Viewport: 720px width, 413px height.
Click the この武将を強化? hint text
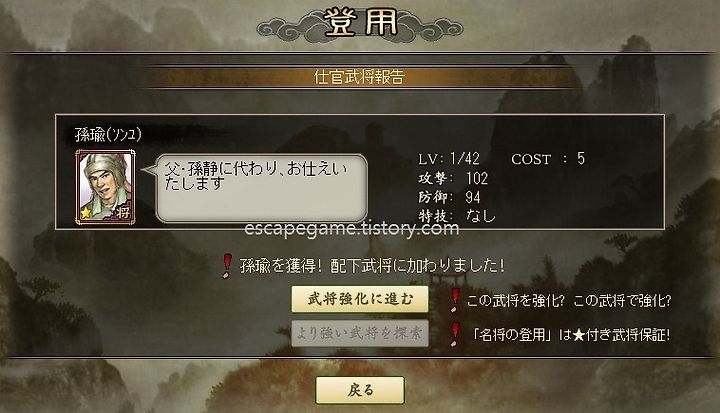(515, 300)
